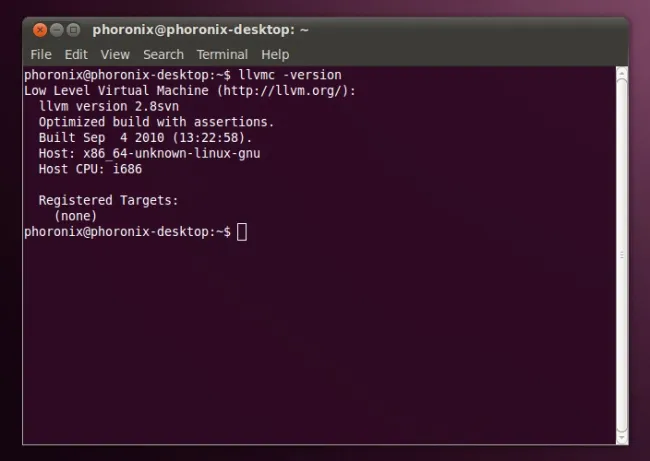Viewport: 650px width, 461px height.
Task: Click the vertical scrollbar thumb
Action: (x=621, y=255)
